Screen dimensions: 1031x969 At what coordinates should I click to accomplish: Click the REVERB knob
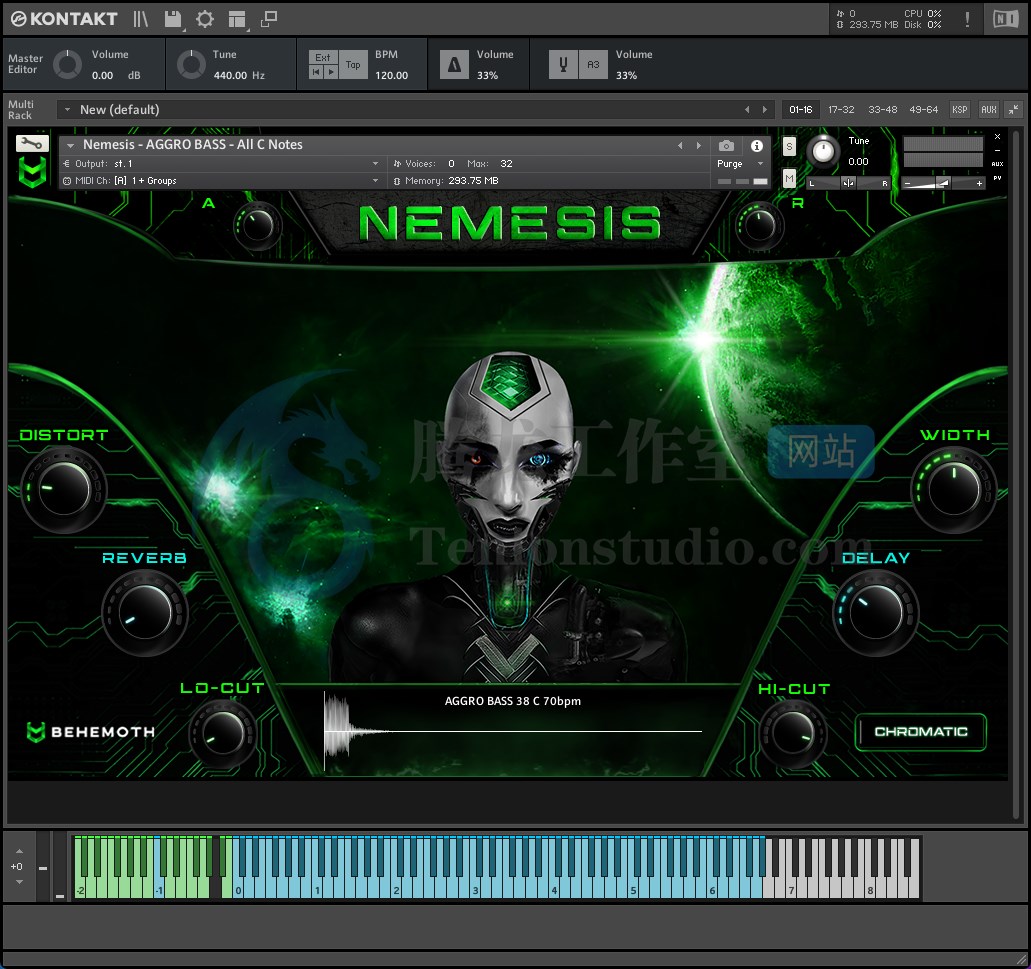[x=145, y=612]
